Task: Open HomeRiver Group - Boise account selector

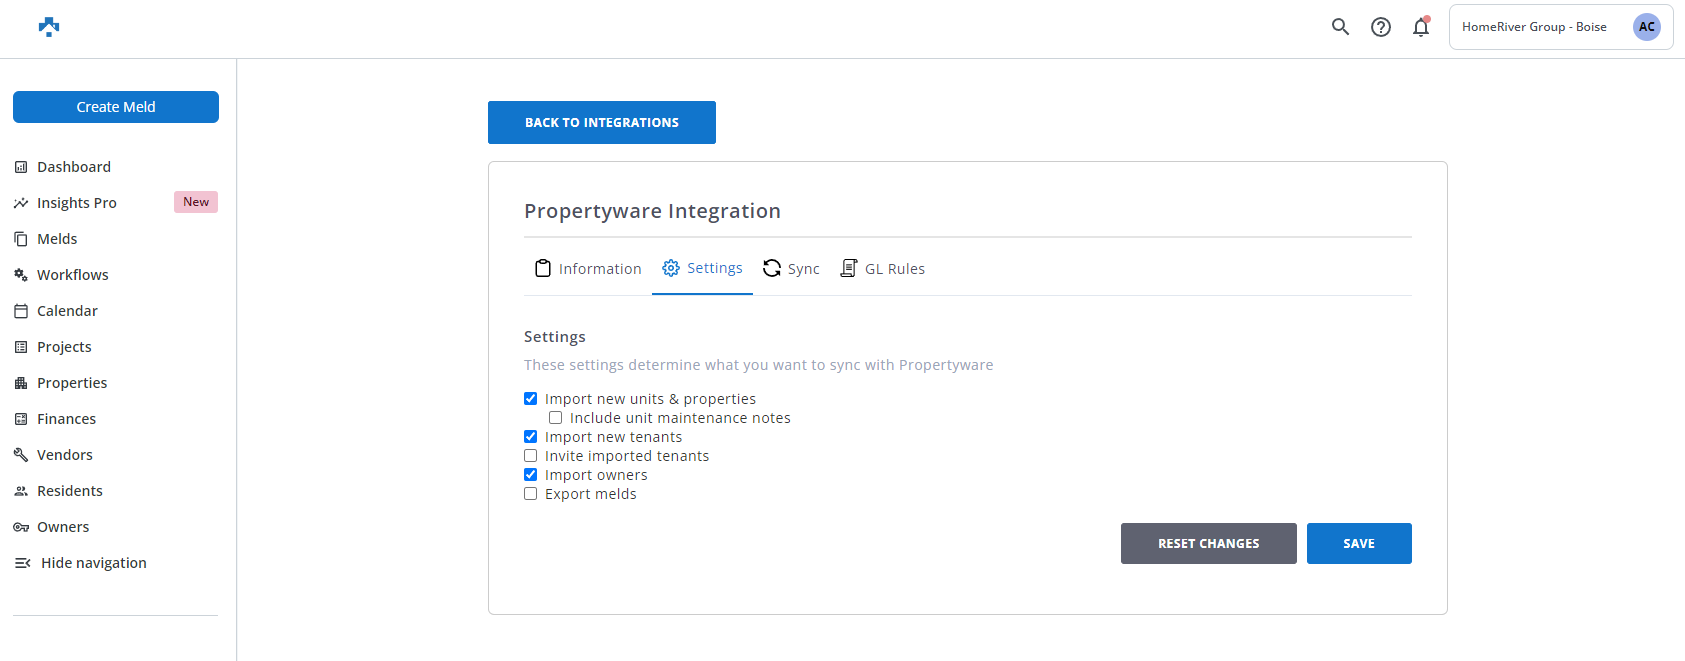Action: point(1561,27)
